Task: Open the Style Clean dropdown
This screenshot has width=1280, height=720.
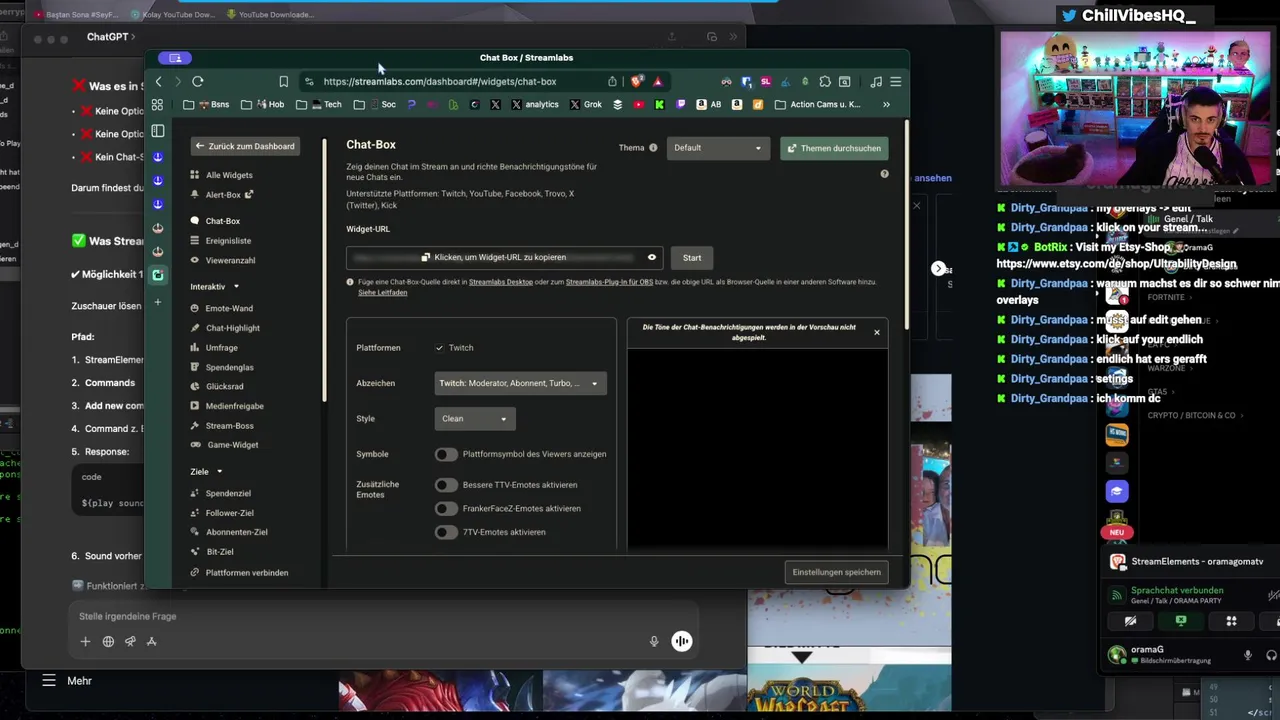Action: 474,419
